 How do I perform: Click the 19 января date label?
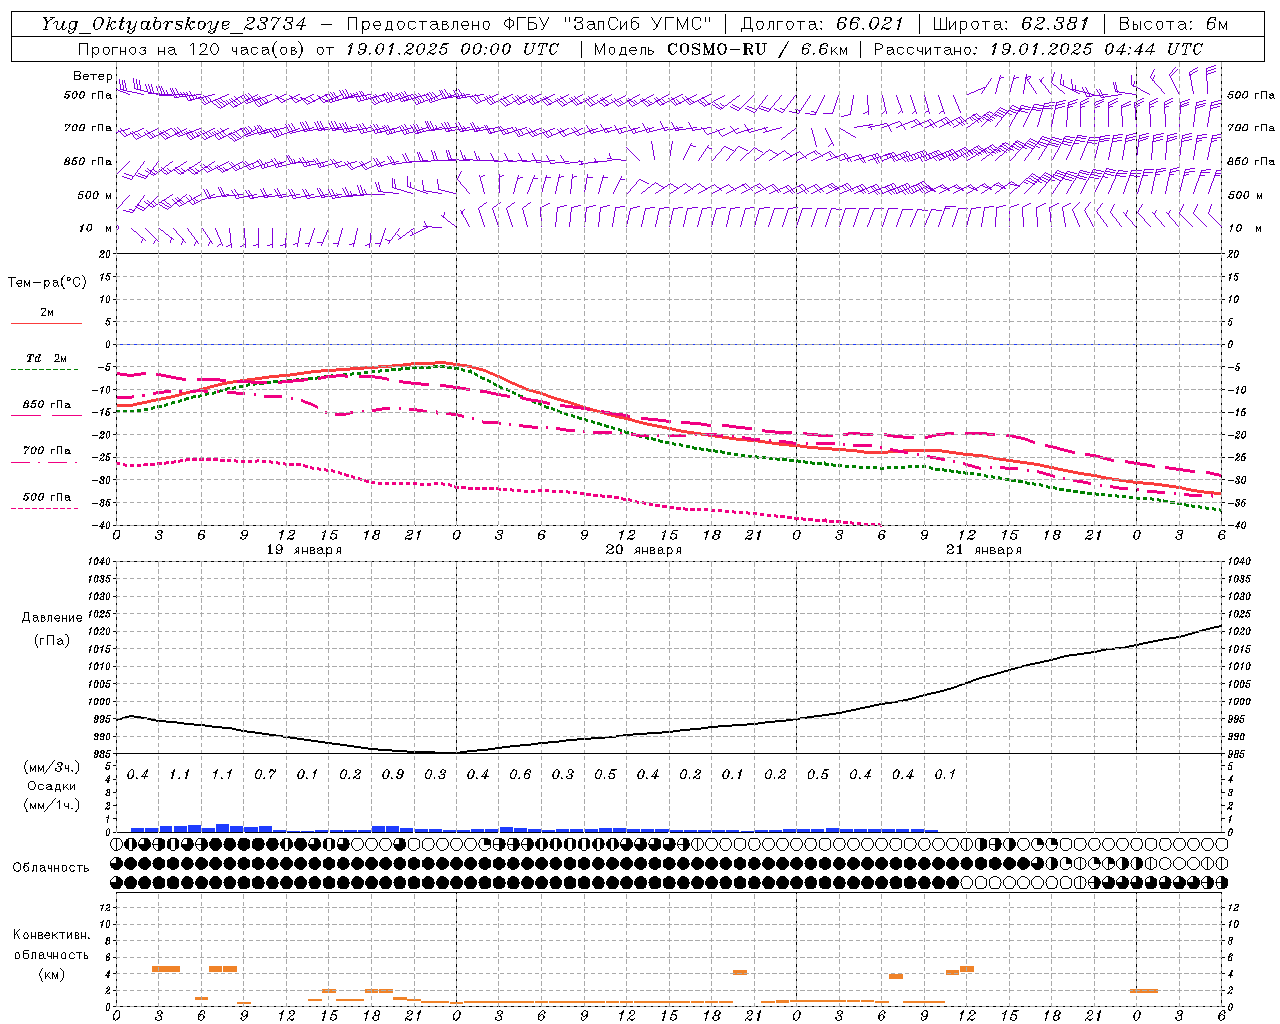pos(304,550)
